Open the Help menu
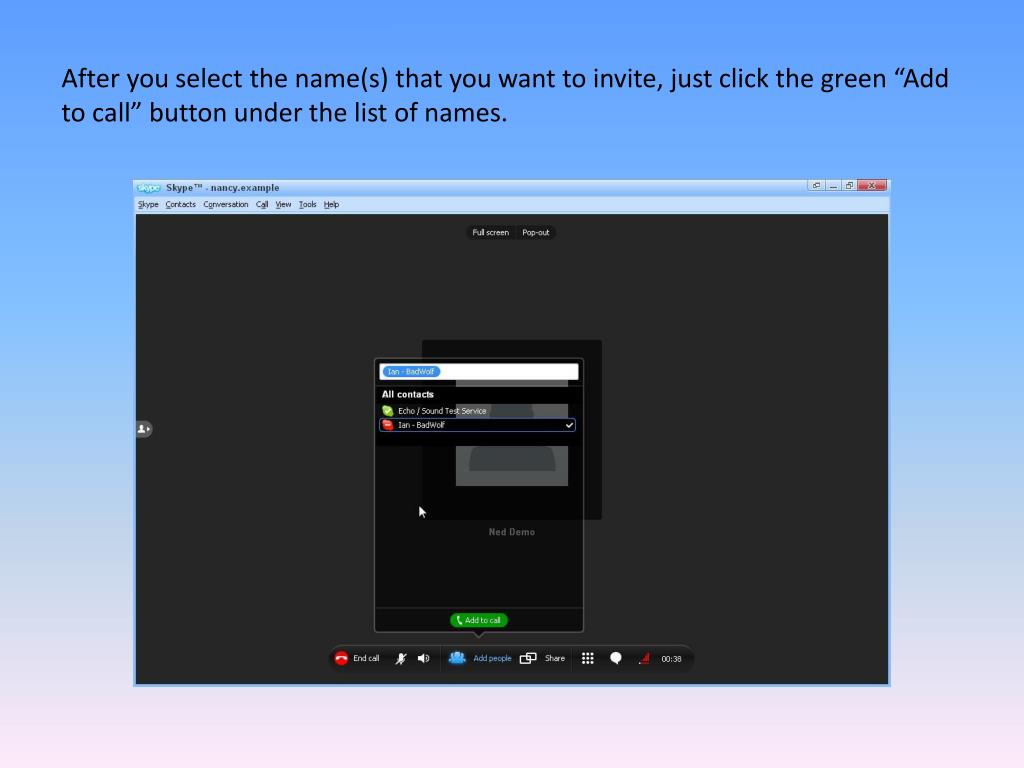 [331, 204]
